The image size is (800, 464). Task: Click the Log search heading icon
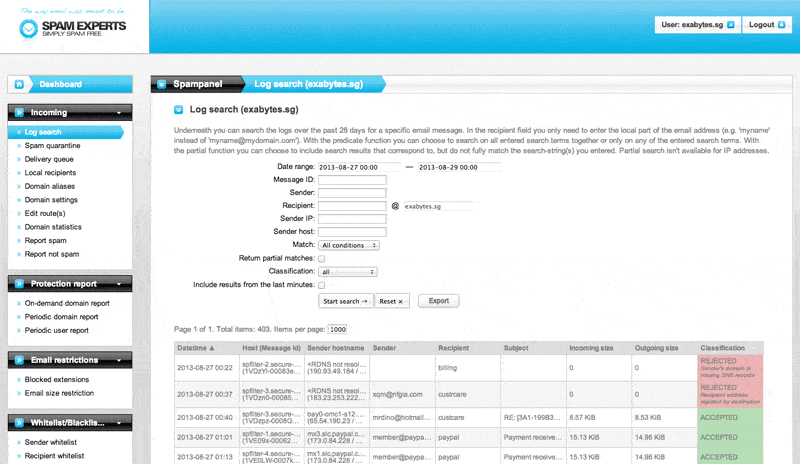click(x=178, y=109)
